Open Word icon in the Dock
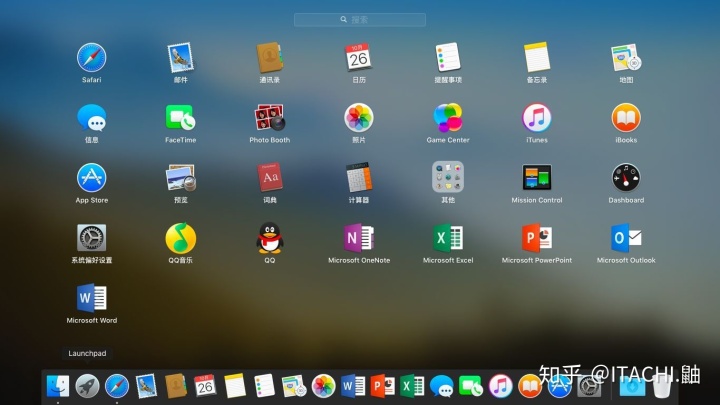This screenshot has height=405, width=720. (353, 386)
